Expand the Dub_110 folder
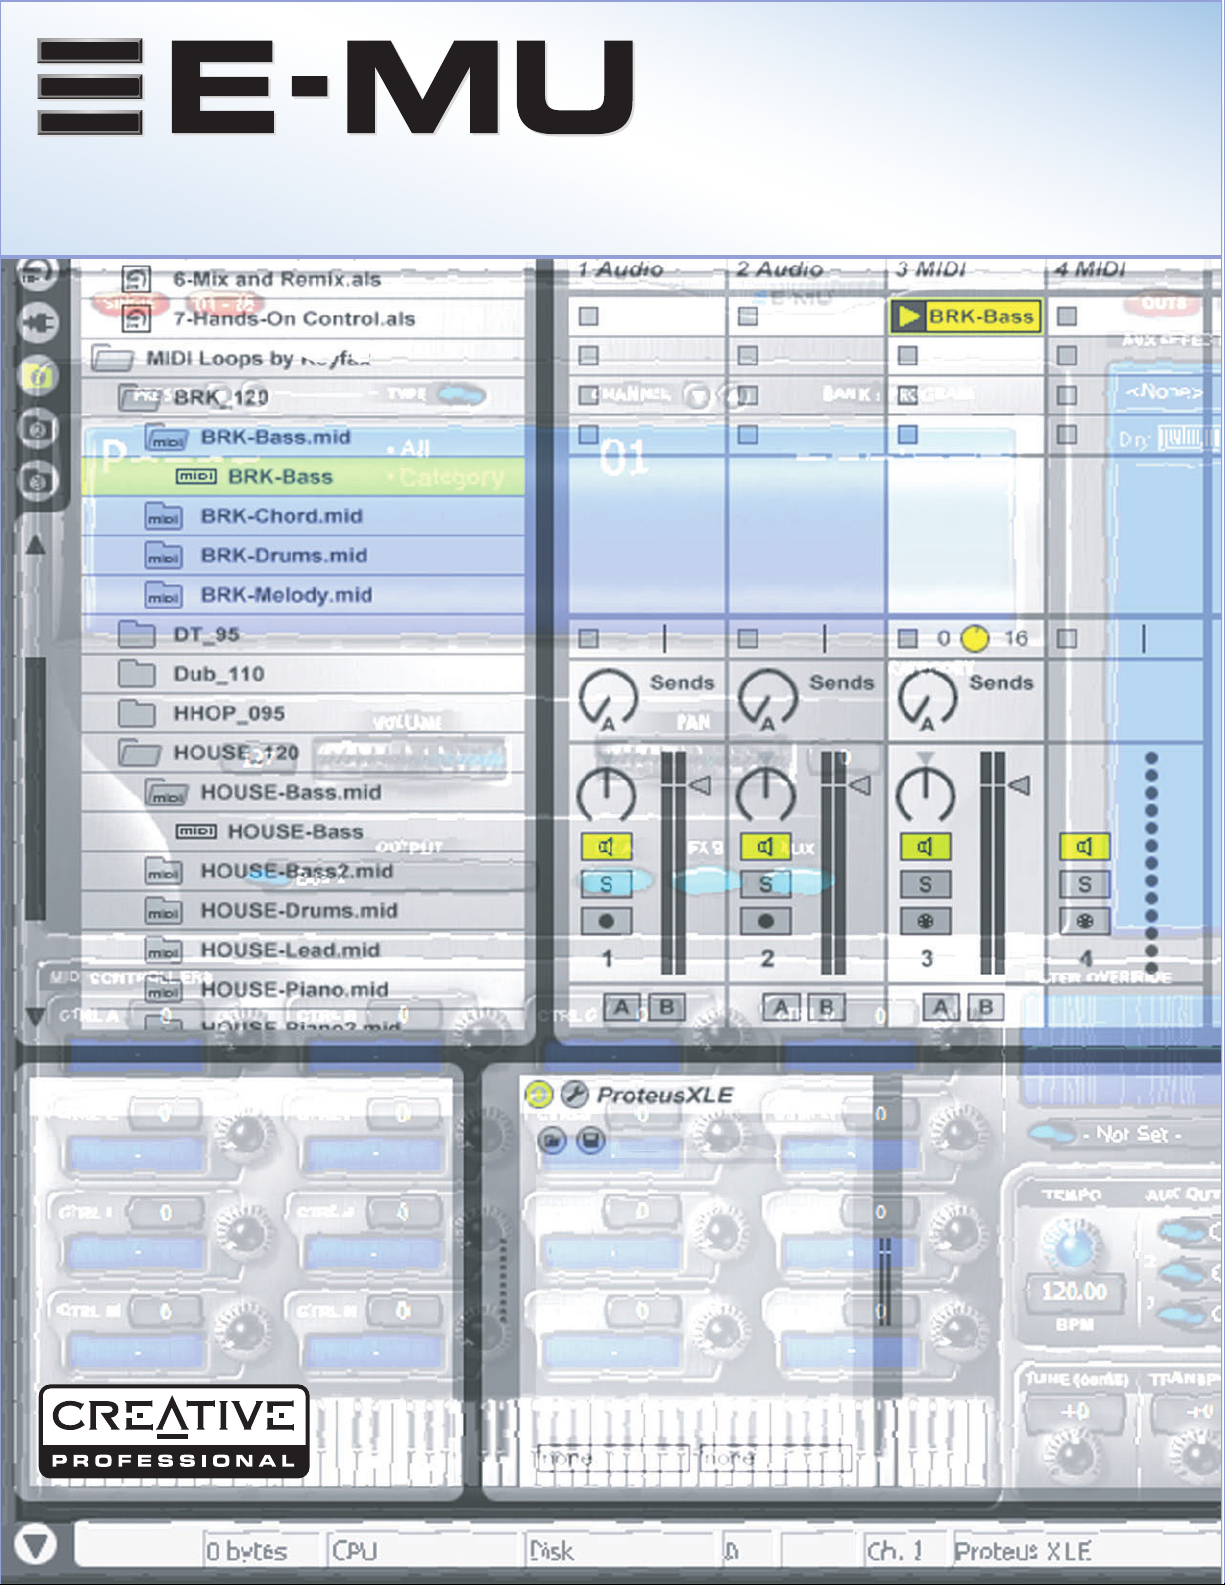 pyautogui.click(x=137, y=674)
